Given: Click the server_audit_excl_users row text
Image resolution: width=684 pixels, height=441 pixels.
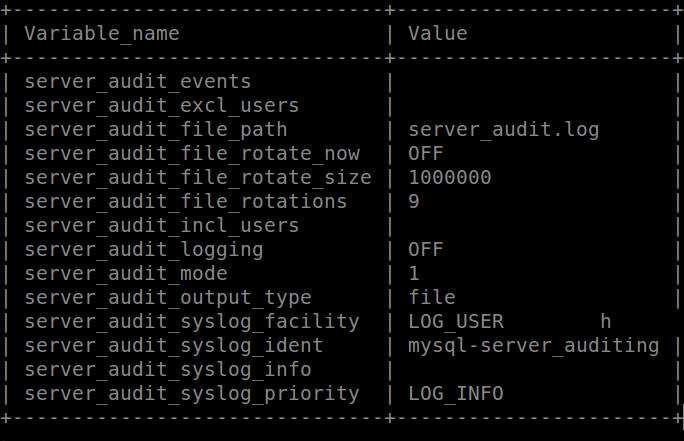Looking at the screenshot, I should coord(162,105).
